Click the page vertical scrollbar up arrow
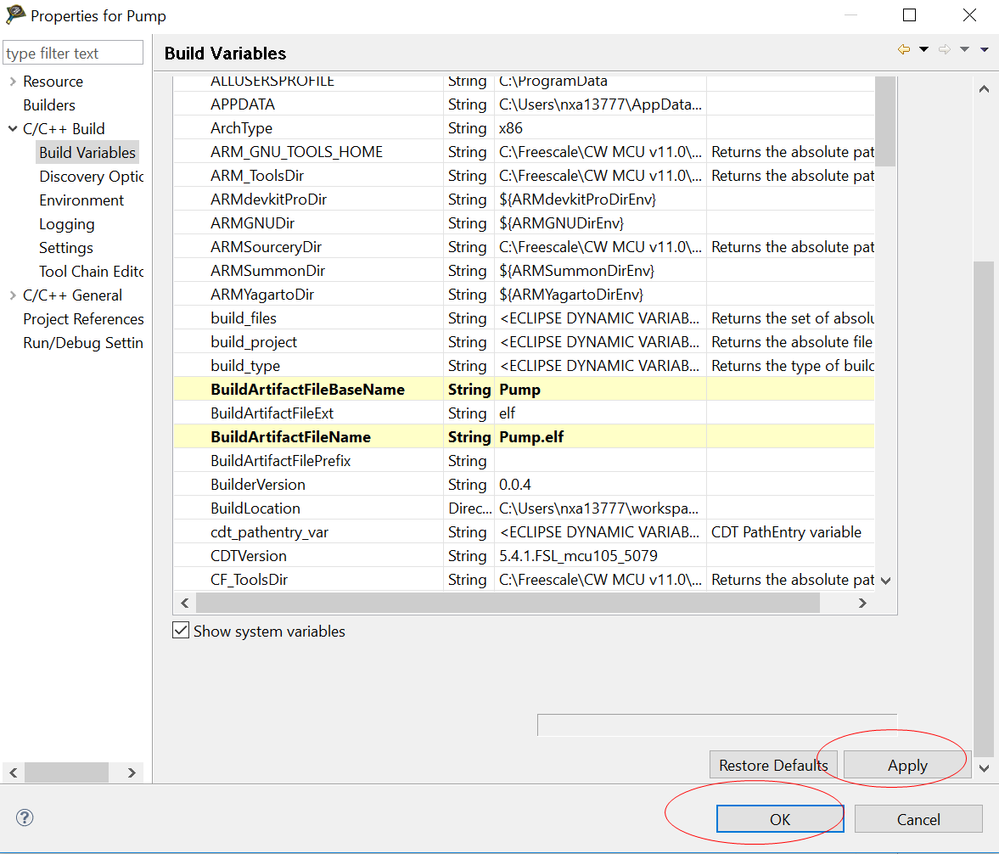999x854 pixels. [x=984, y=89]
